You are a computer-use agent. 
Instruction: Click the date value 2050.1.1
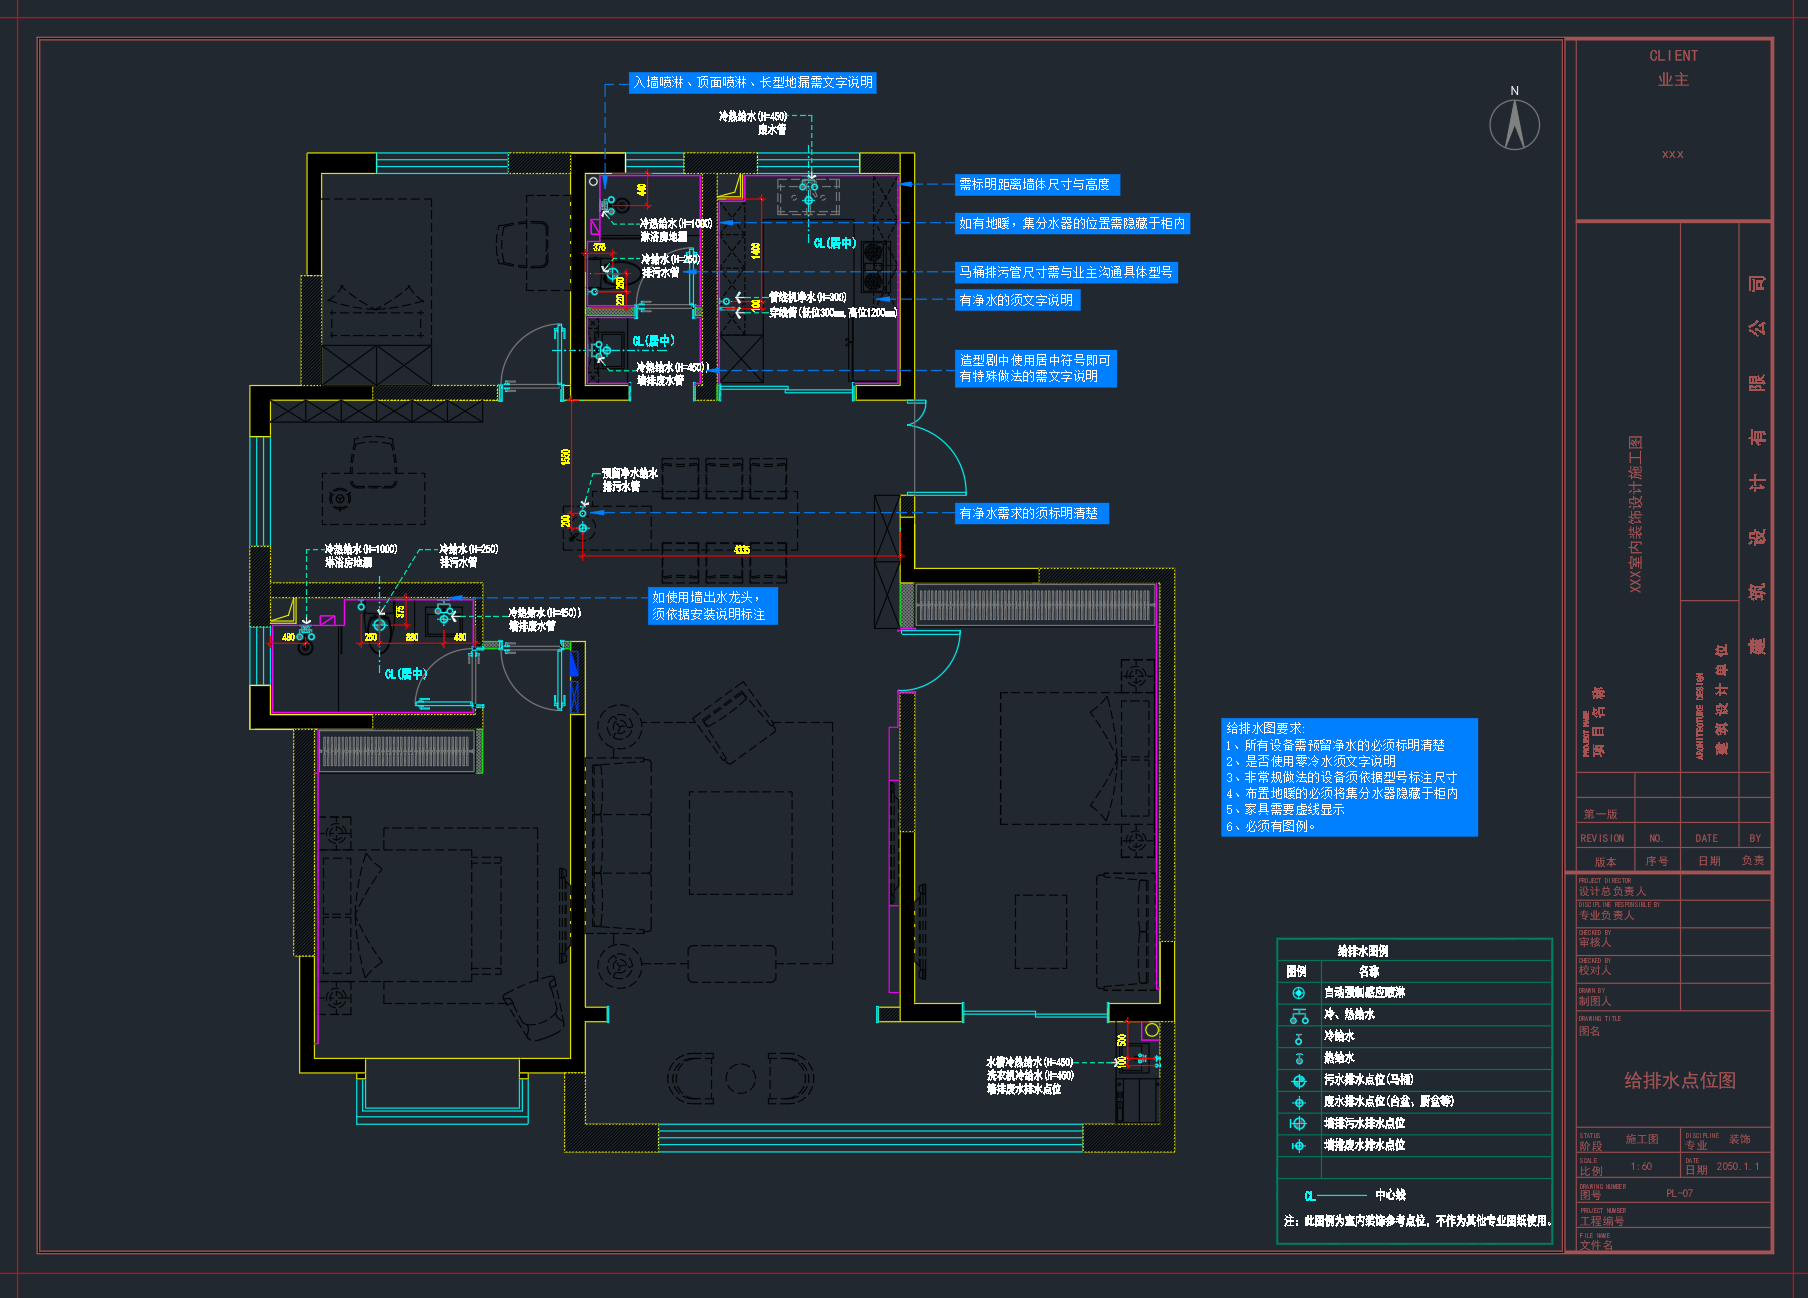click(x=1738, y=1166)
